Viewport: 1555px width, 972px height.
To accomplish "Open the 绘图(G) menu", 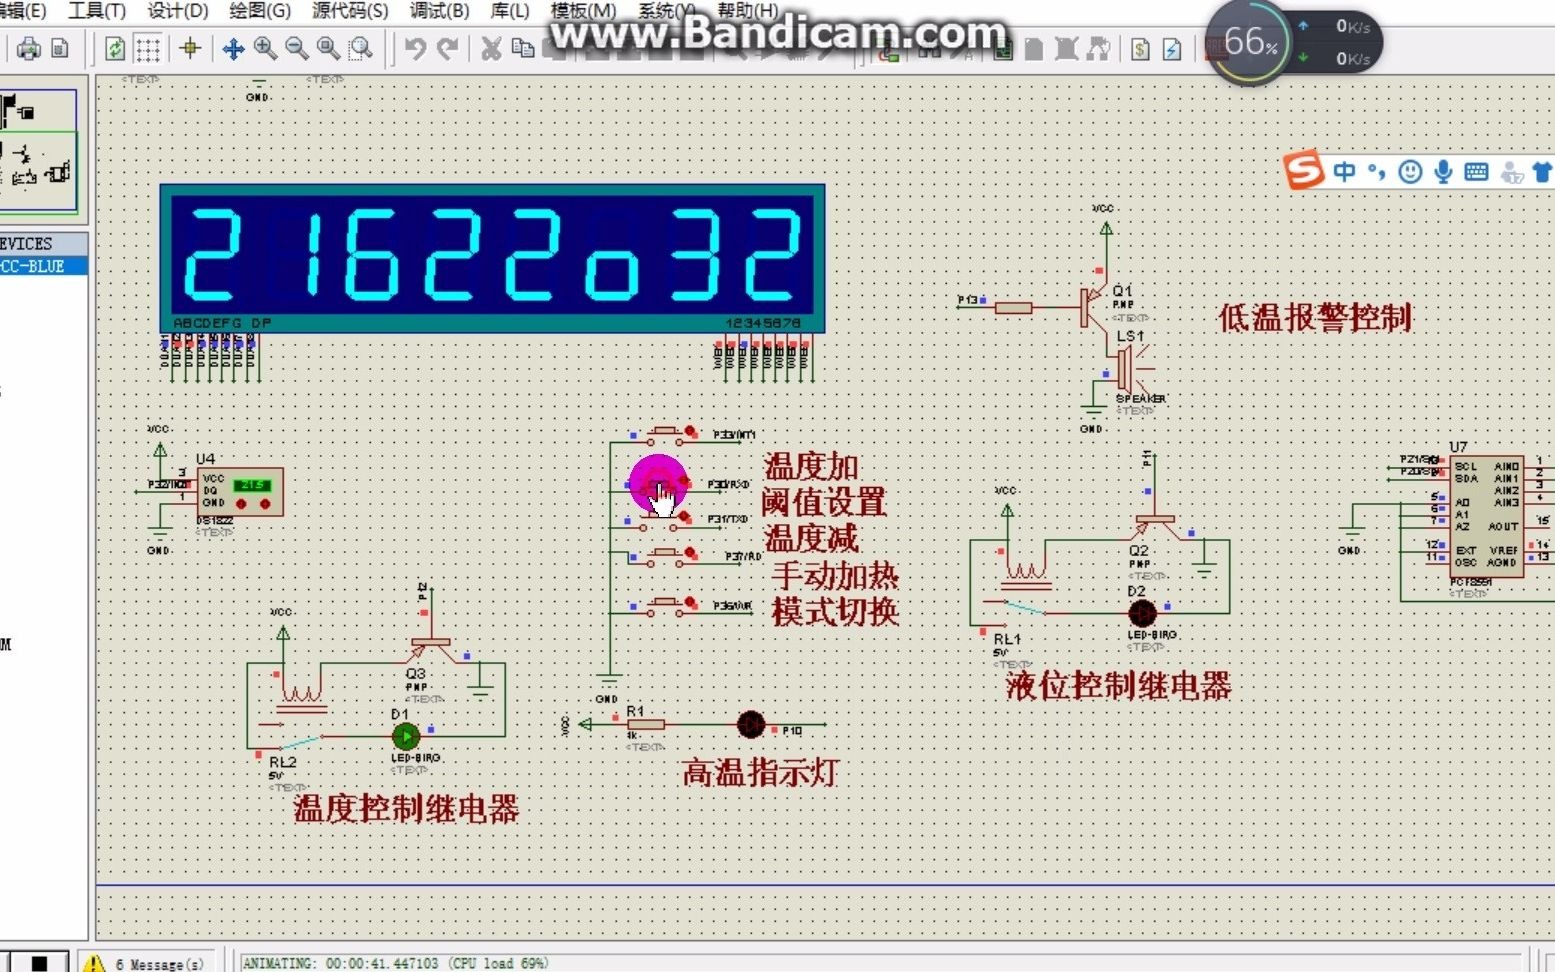I will pos(260,11).
